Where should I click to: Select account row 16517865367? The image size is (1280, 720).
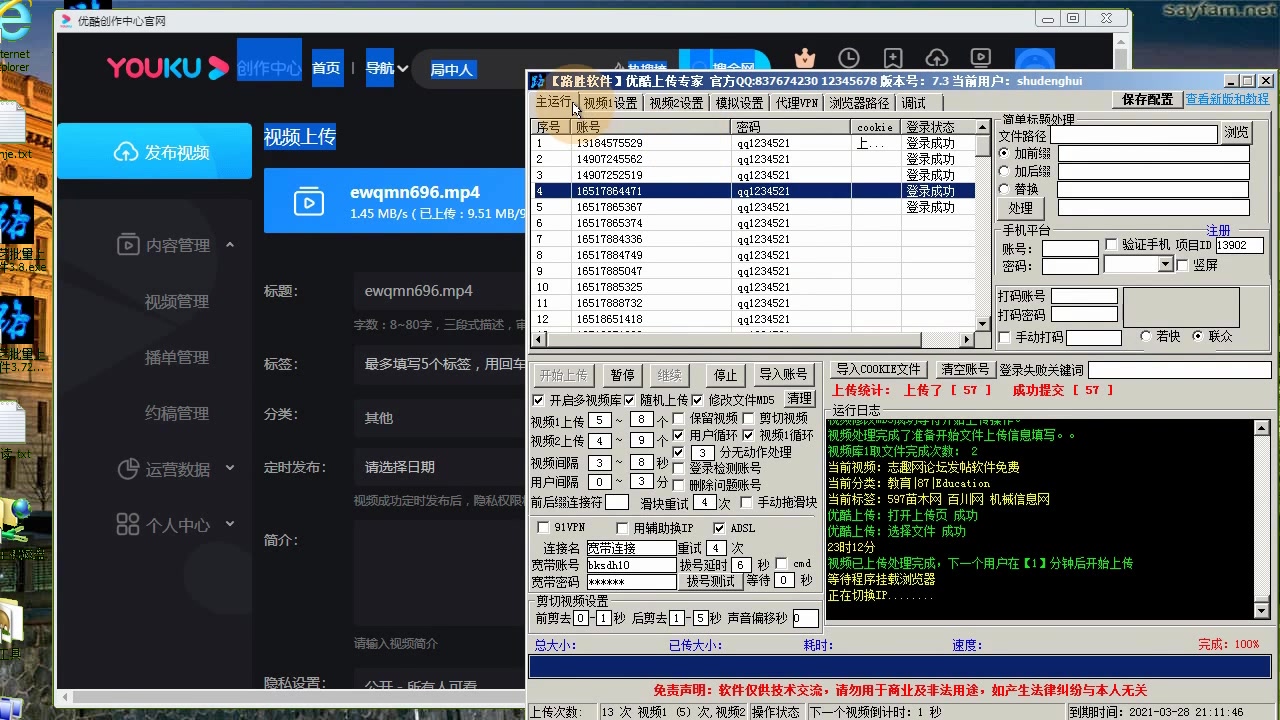click(x=752, y=207)
